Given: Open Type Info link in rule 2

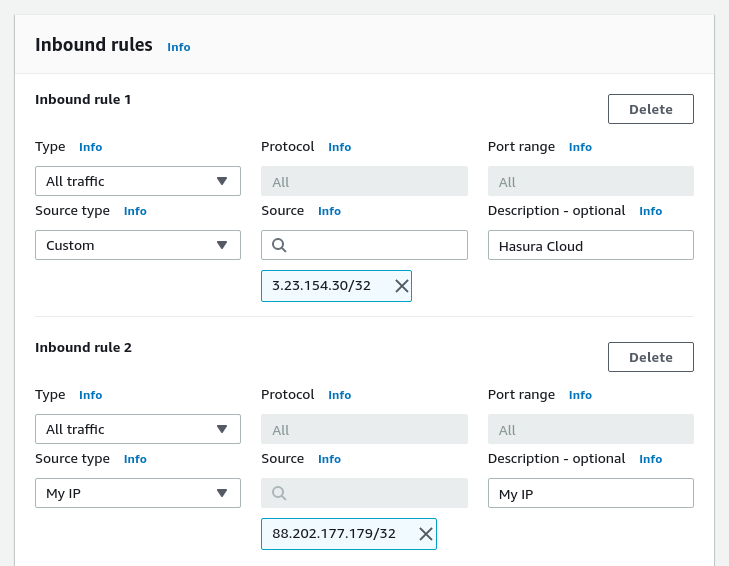Looking at the screenshot, I should 90,395.
